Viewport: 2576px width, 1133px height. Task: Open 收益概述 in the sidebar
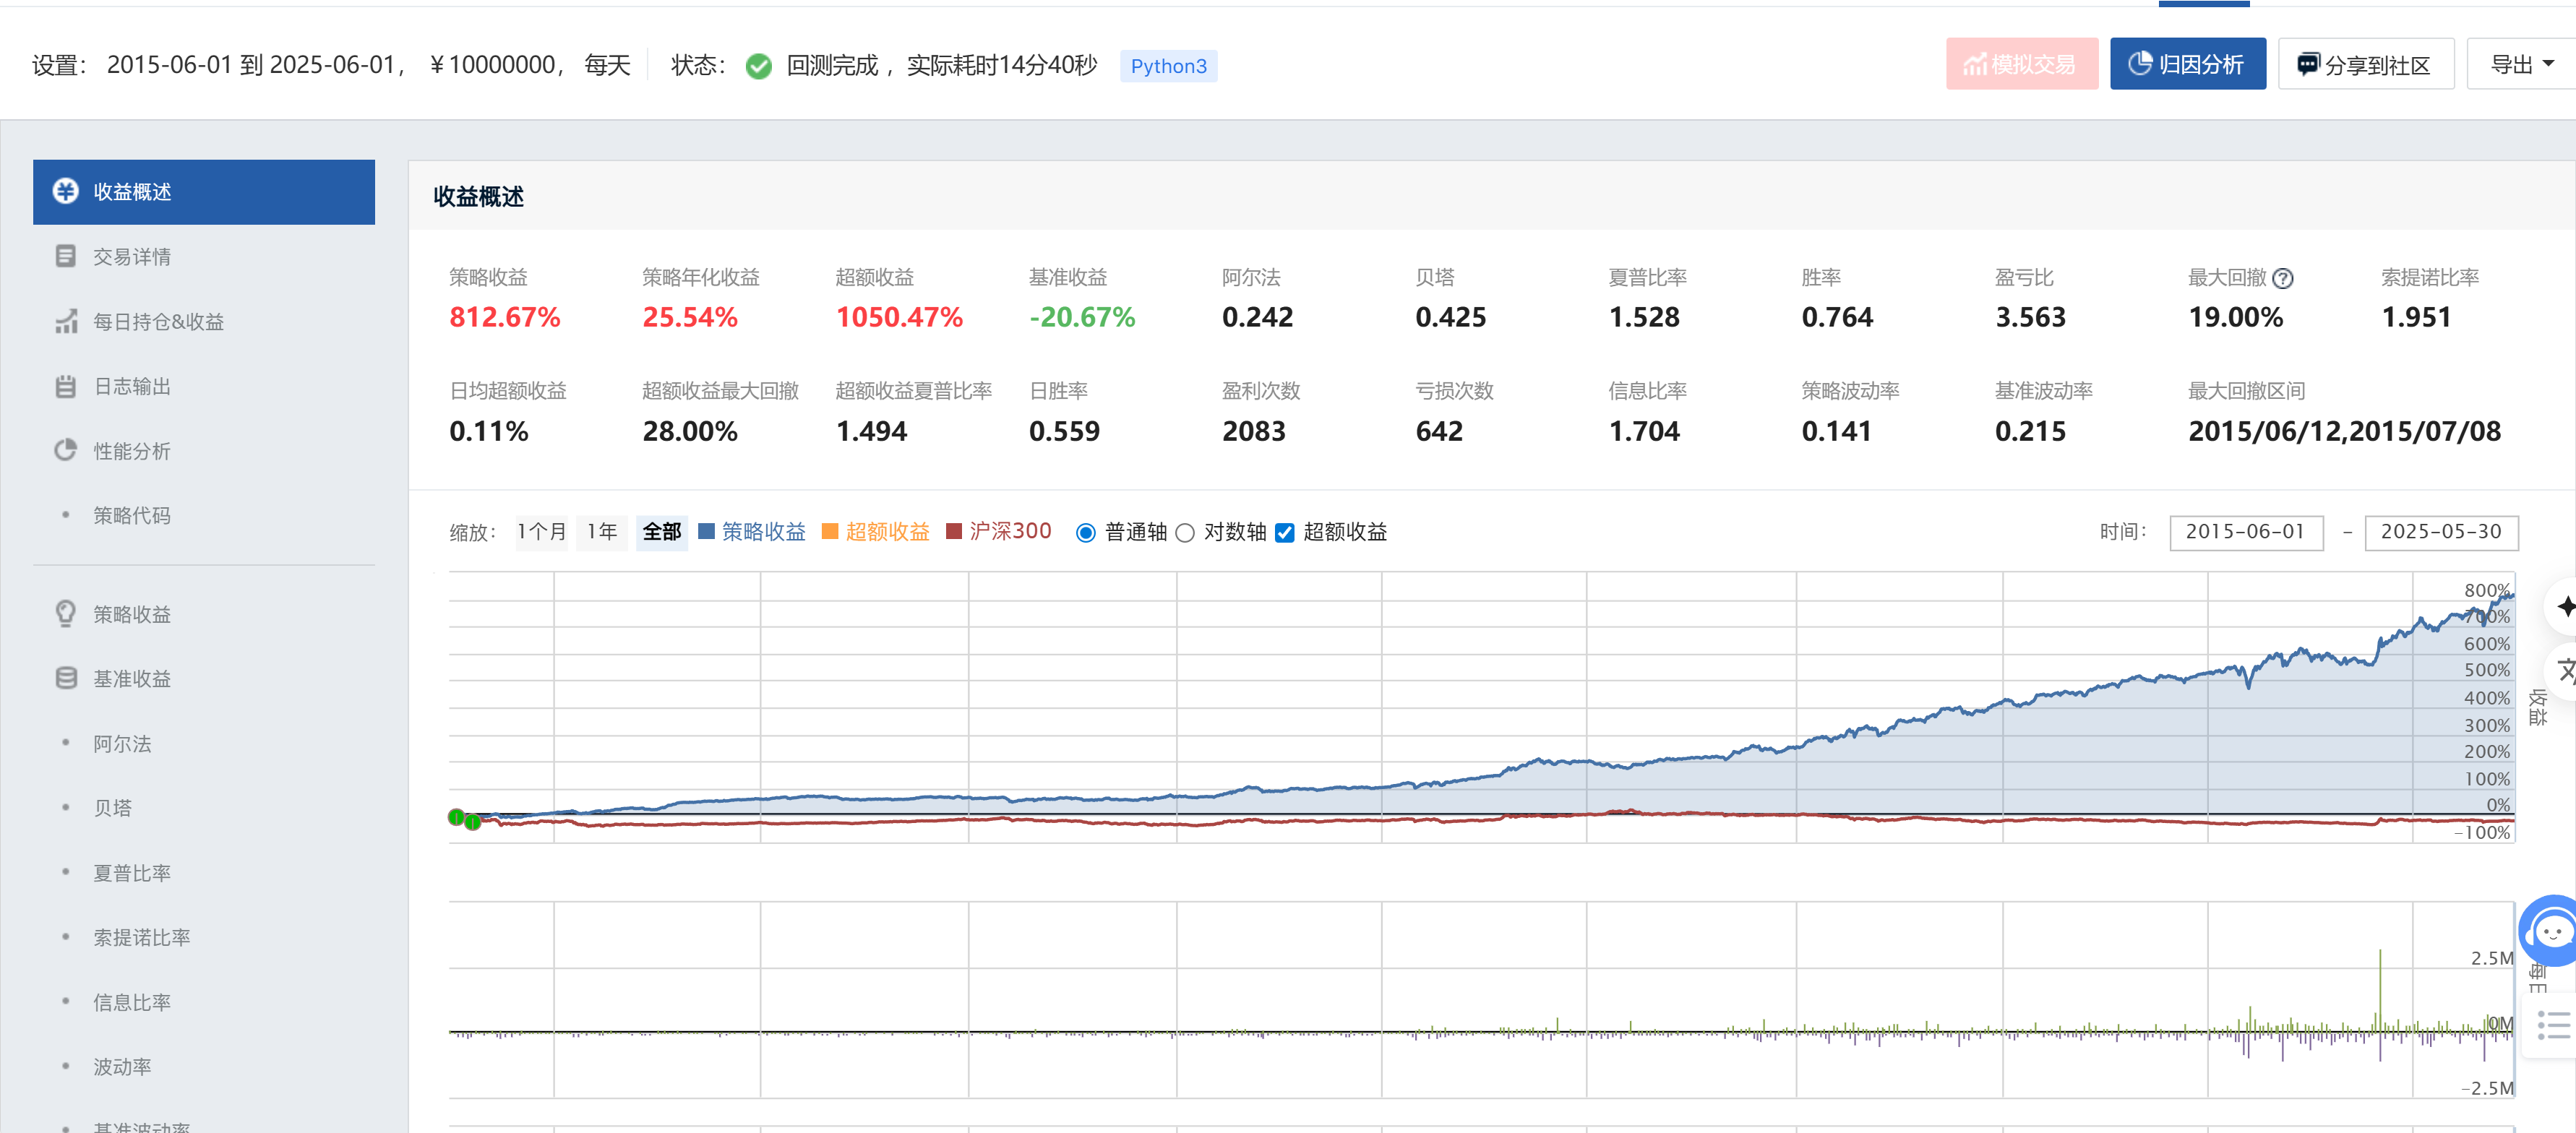[204, 192]
